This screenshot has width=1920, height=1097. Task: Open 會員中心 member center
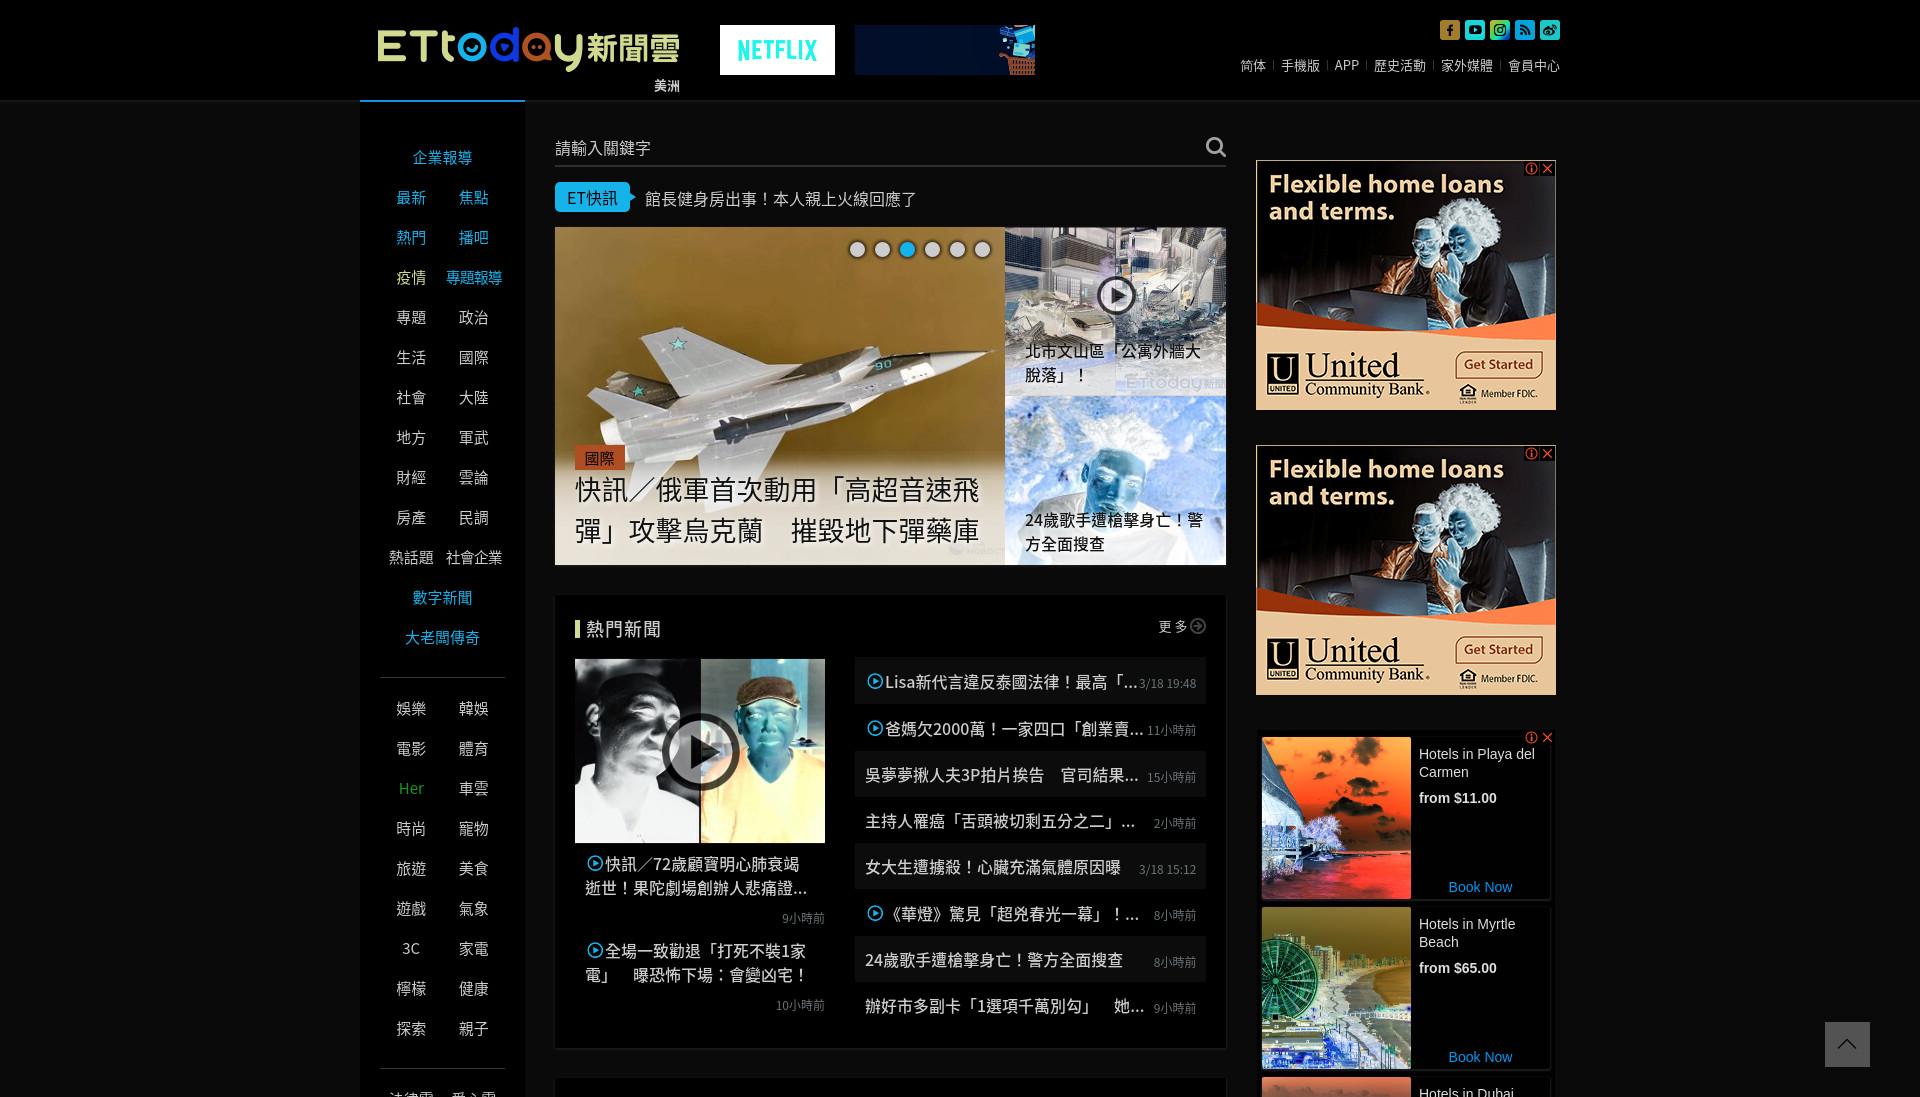tap(1534, 66)
